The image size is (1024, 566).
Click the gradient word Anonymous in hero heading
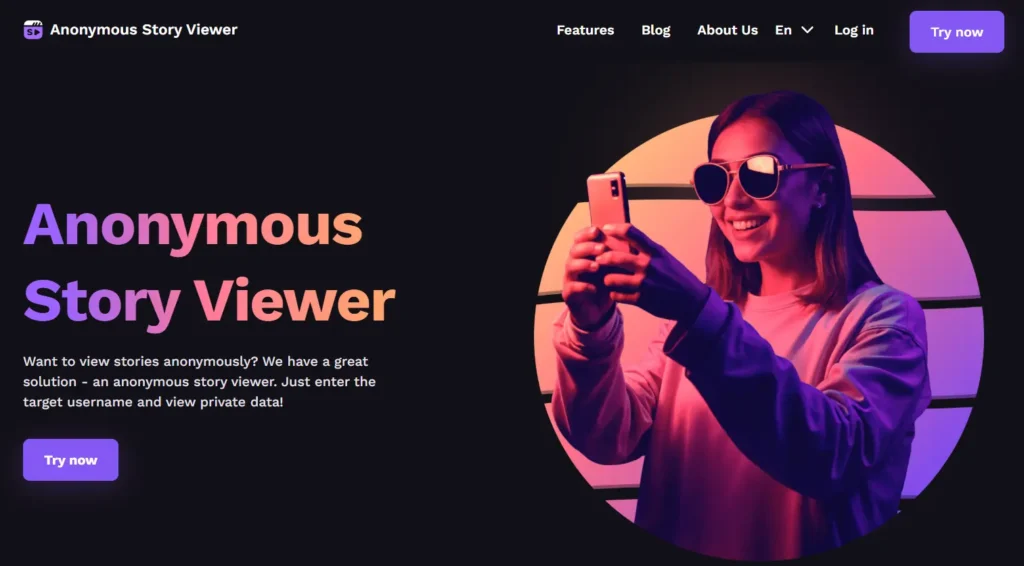pos(193,226)
